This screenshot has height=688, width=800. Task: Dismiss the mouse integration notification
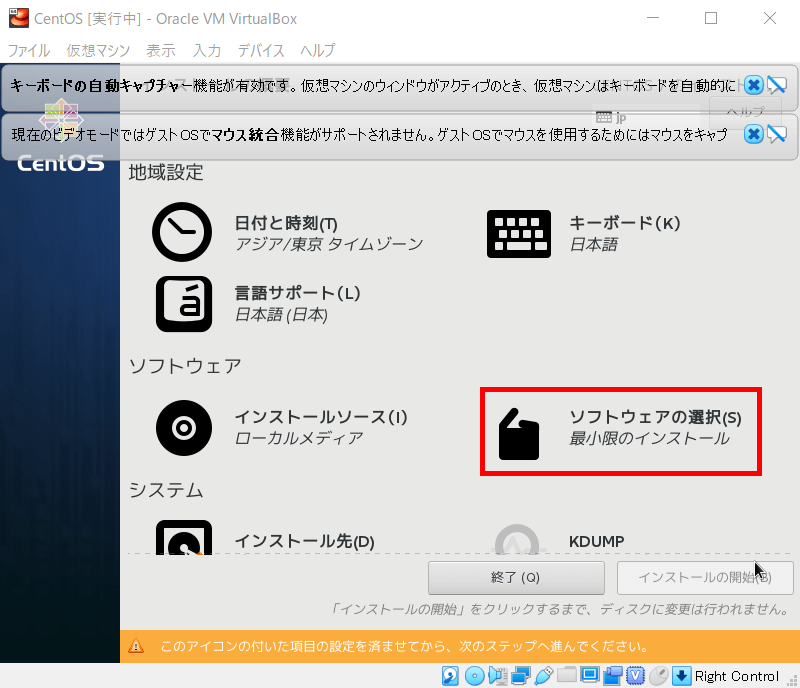754,134
